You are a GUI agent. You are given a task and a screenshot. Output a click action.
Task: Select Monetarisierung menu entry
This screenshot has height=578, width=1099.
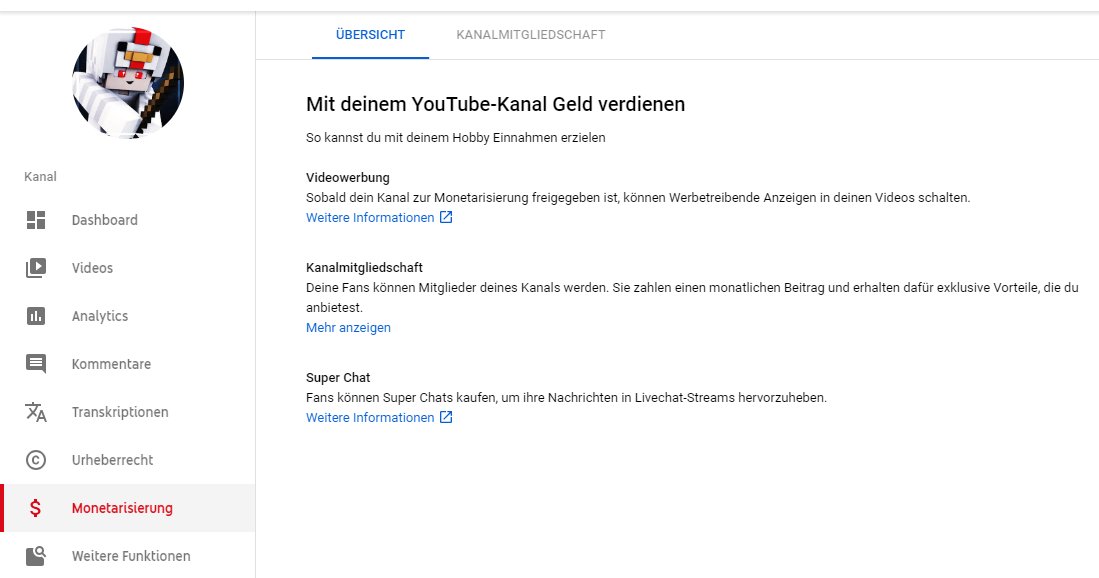(x=128, y=508)
